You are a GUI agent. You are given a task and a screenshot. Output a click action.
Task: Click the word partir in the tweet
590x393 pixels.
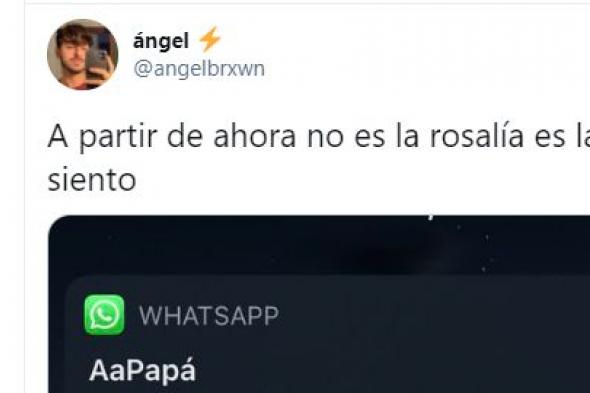(118, 138)
